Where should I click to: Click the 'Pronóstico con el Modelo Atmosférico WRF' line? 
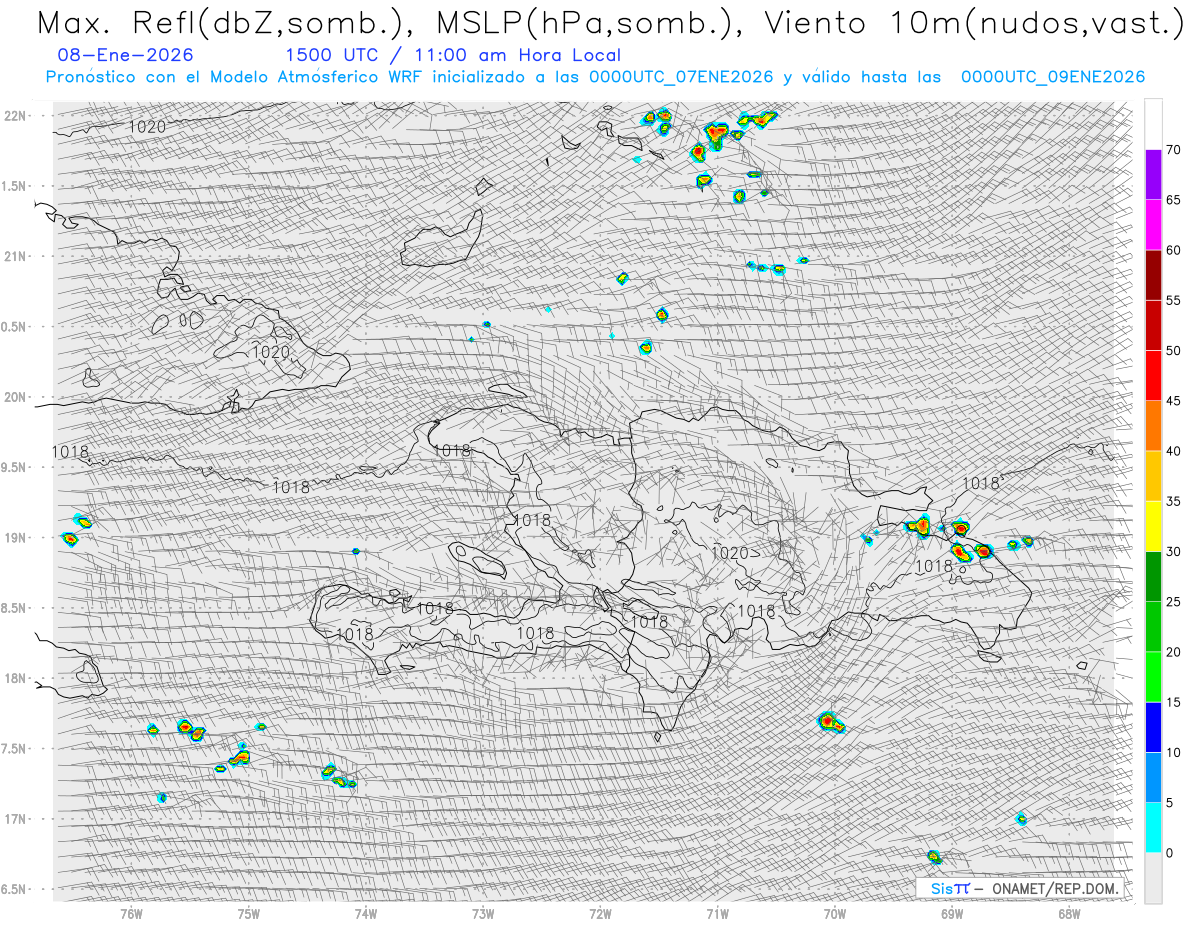click(595, 77)
